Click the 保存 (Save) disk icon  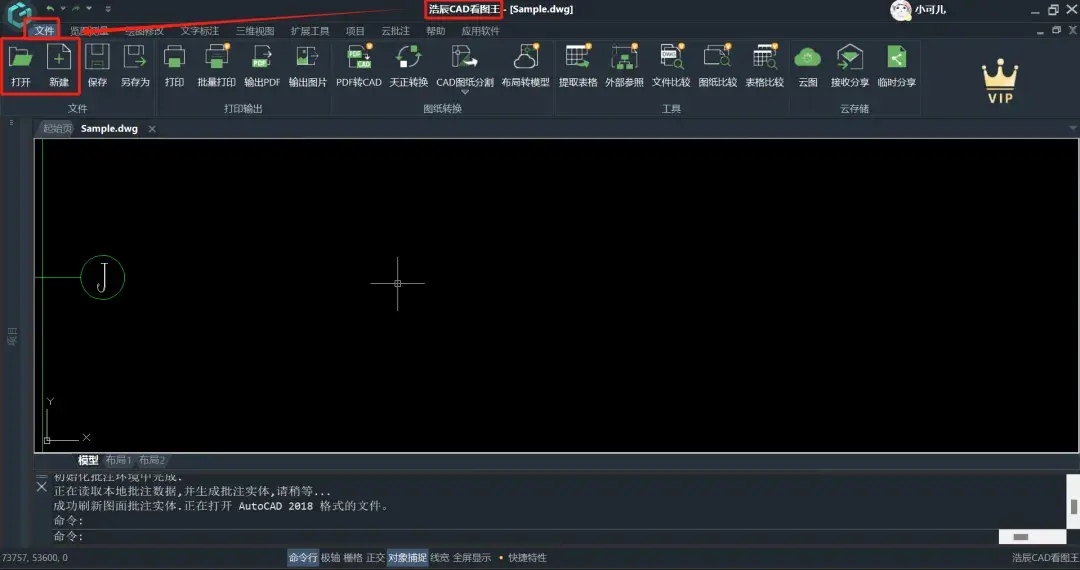pos(97,57)
